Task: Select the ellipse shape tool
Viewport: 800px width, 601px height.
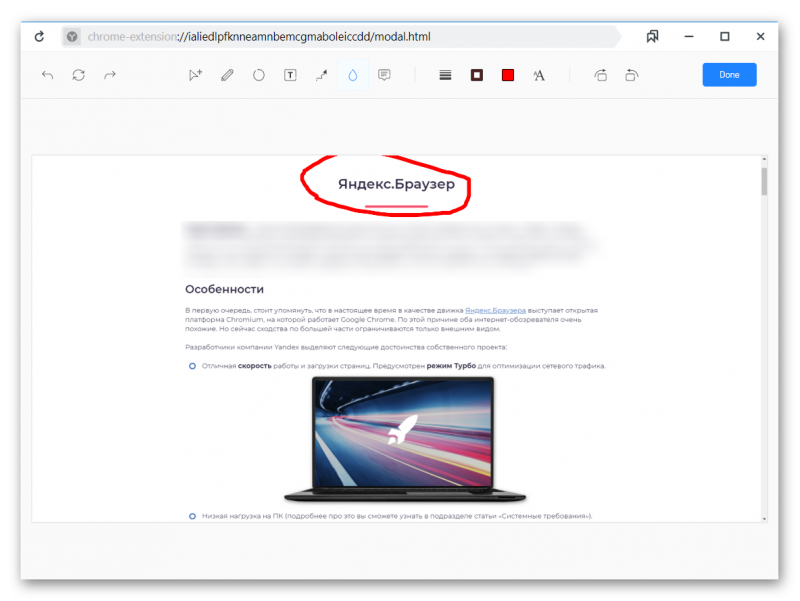Action: (x=259, y=76)
